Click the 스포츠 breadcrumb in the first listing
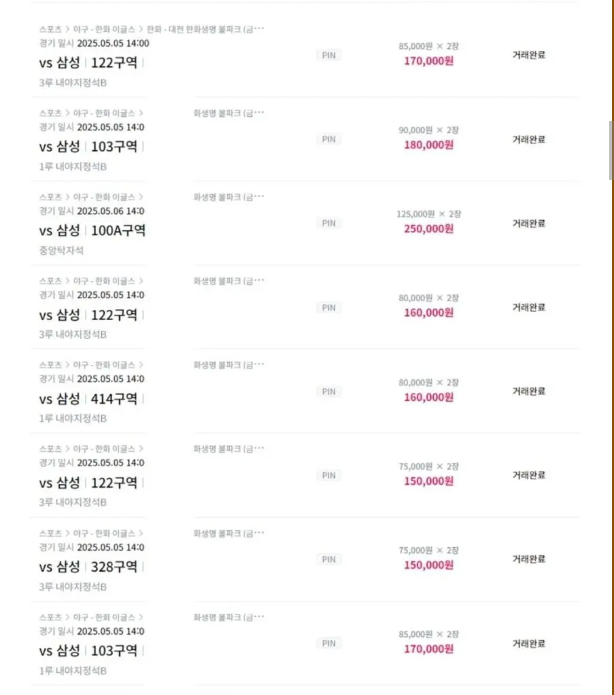The height and width of the screenshot is (695, 614). coord(51,29)
